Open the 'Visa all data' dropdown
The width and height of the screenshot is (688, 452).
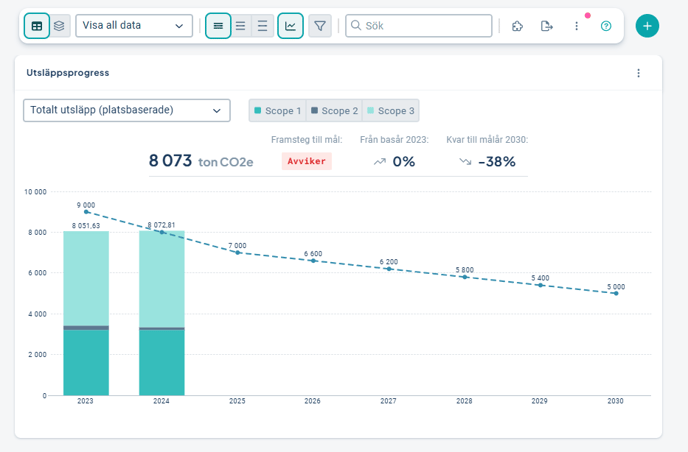(x=134, y=26)
